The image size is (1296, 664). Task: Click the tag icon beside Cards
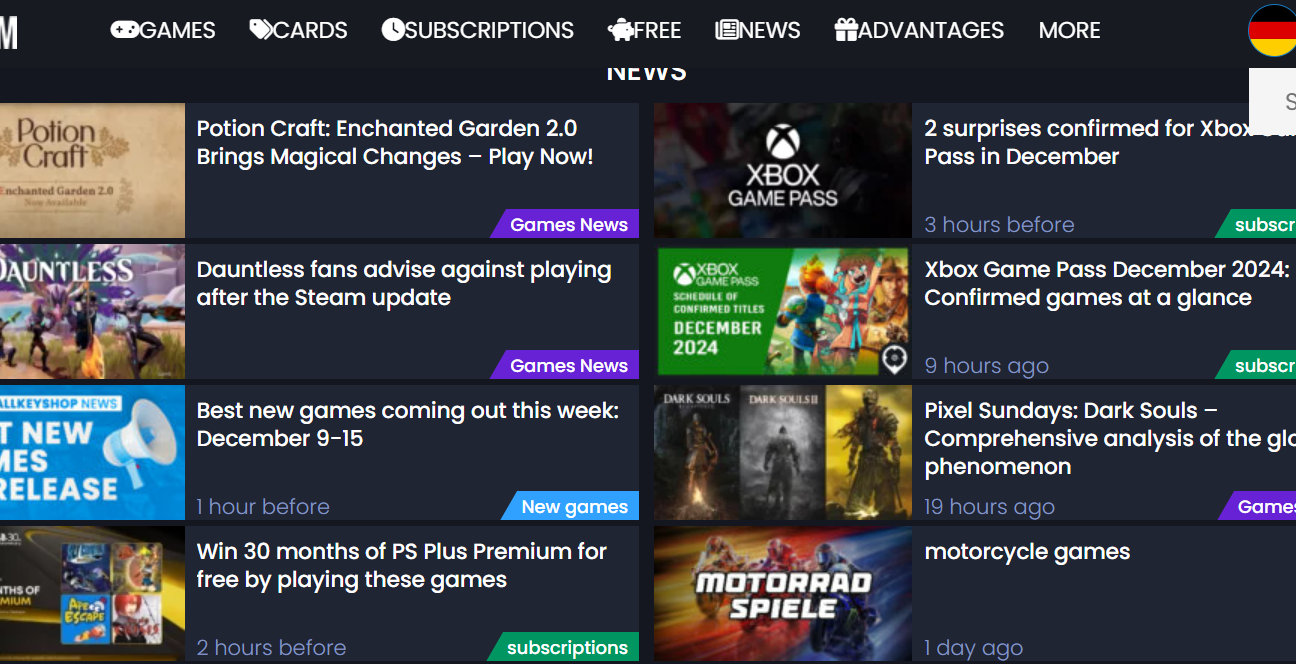(x=261, y=30)
